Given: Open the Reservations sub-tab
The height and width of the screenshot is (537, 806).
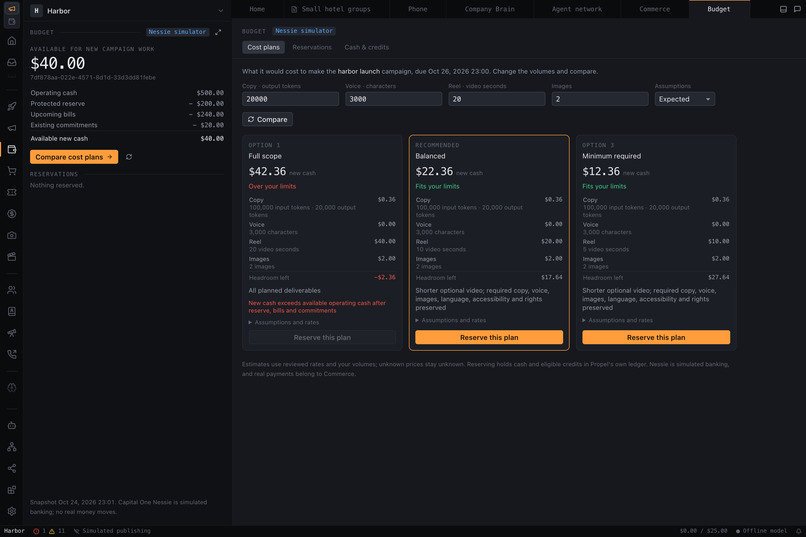Looking at the screenshot, I should [x=312, y=47].
